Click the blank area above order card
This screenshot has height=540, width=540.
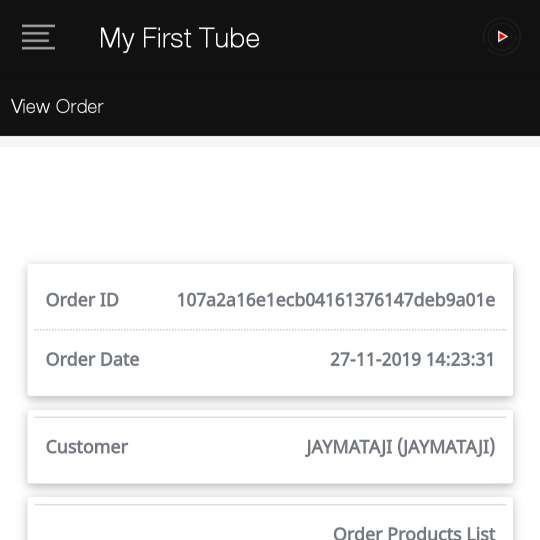[270, 205]
